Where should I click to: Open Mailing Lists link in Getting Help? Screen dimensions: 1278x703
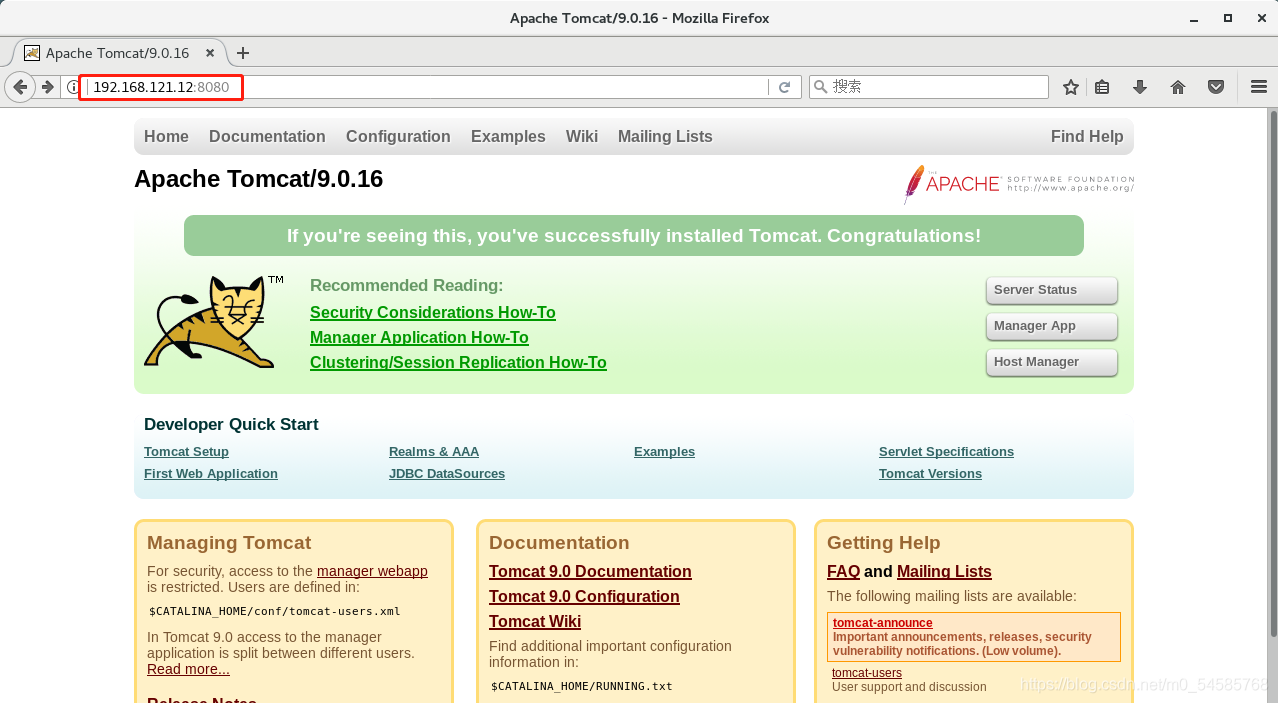[x=944, y=572]
